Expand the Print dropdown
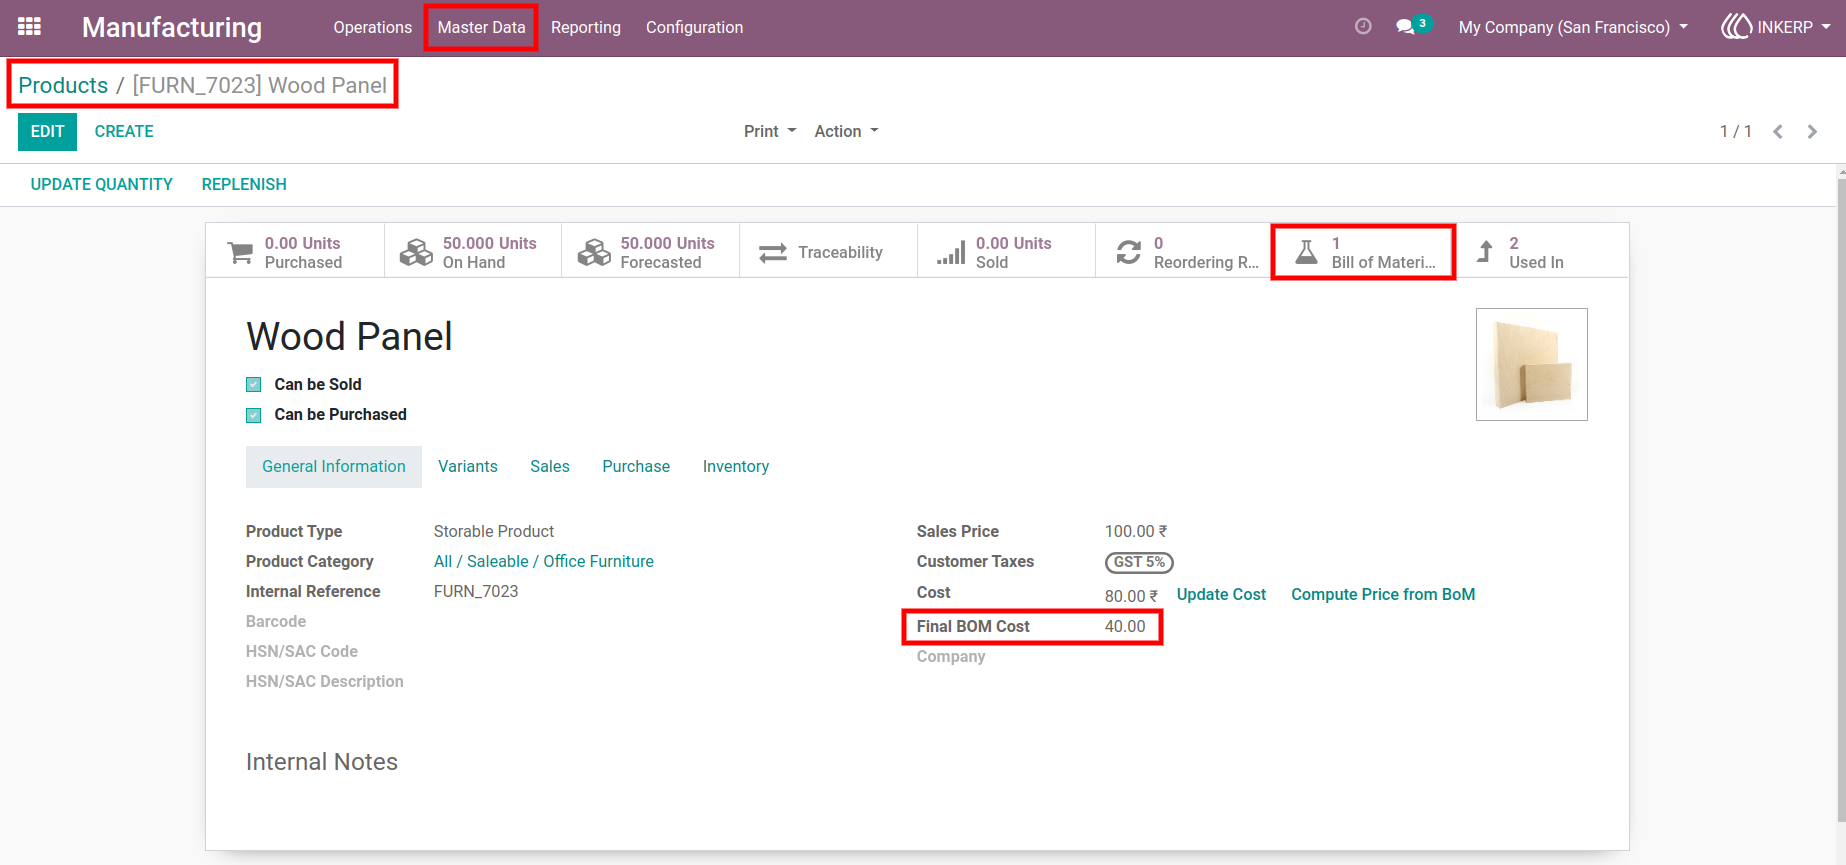1846x865 pixels. tap(770, 131)
